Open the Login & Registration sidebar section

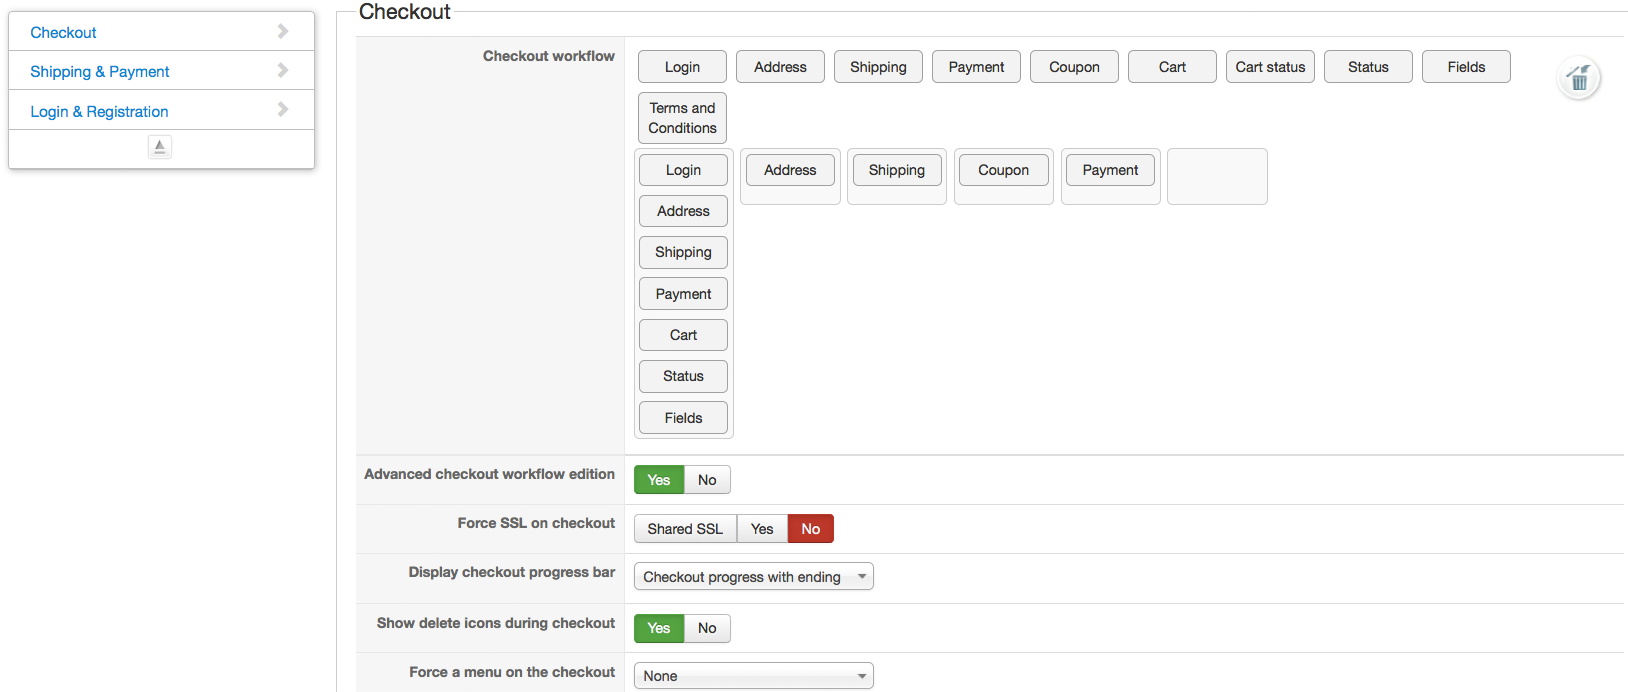(x=99, y=112)
